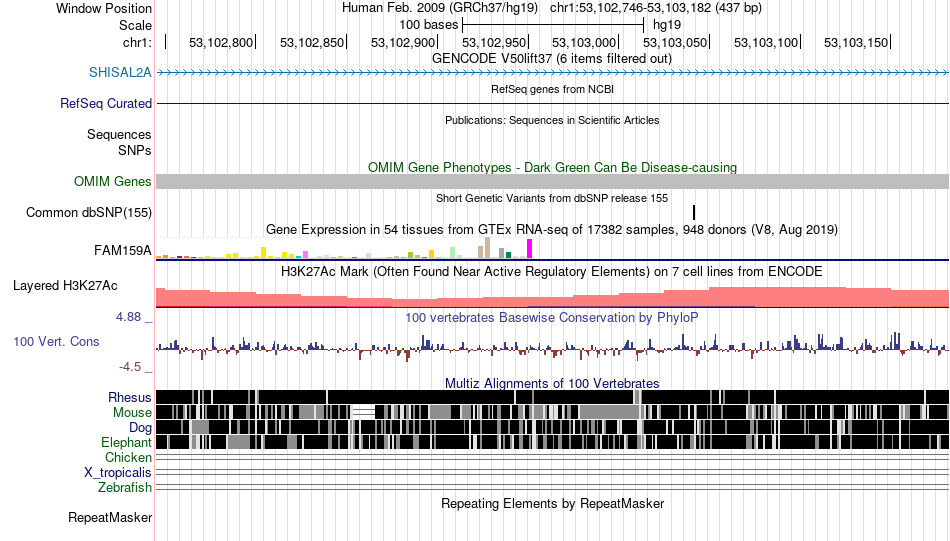Click the 53,102,900 ruler coordinate
950x541 pixels.
403,42
